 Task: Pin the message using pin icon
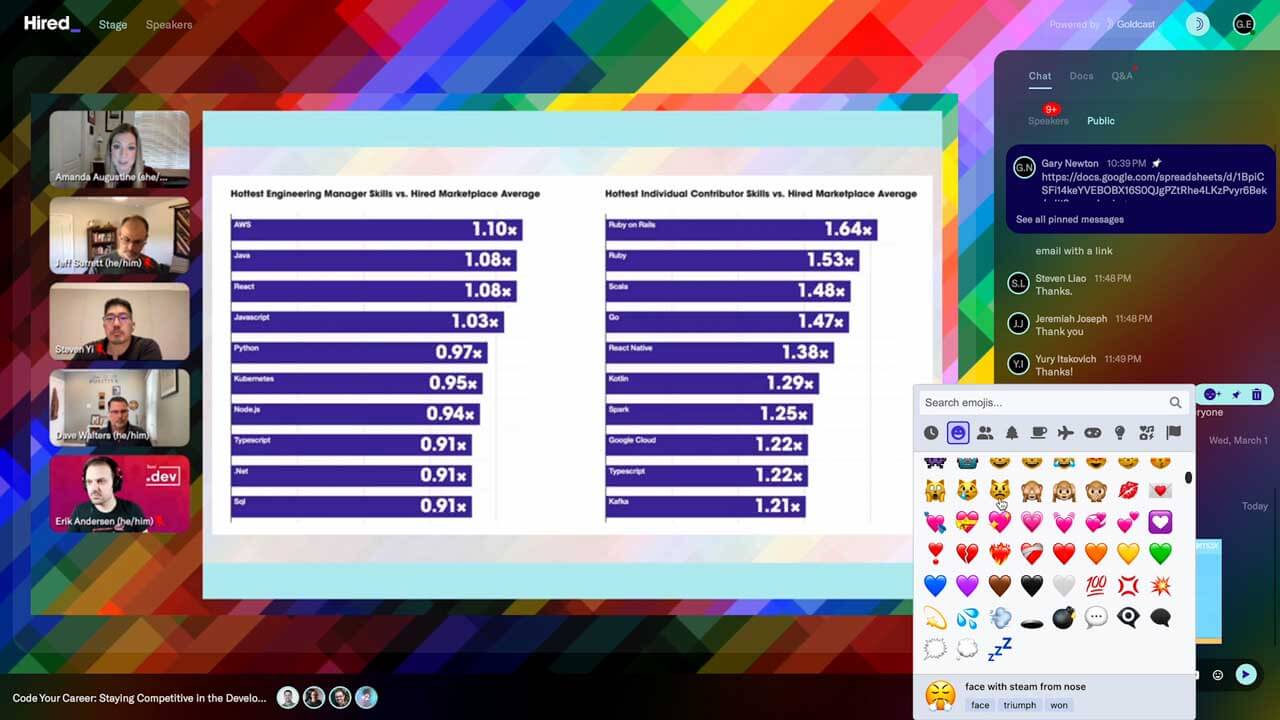(x=1236, y=395)
